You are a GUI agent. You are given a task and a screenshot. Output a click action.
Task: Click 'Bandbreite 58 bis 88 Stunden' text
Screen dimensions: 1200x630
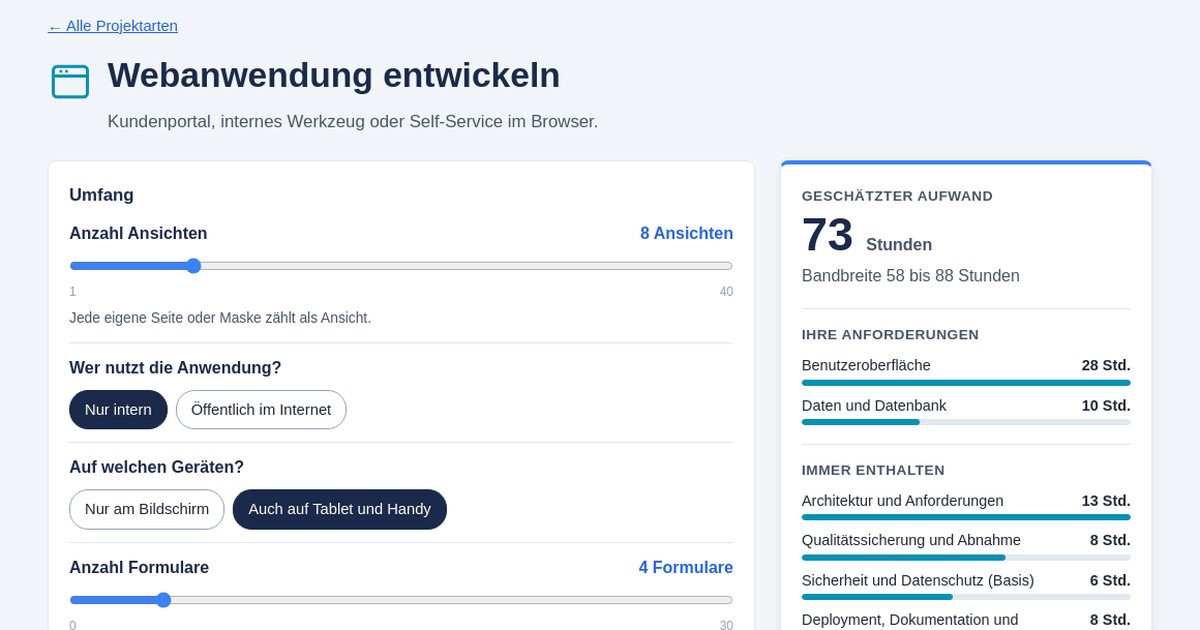[911, 276]
